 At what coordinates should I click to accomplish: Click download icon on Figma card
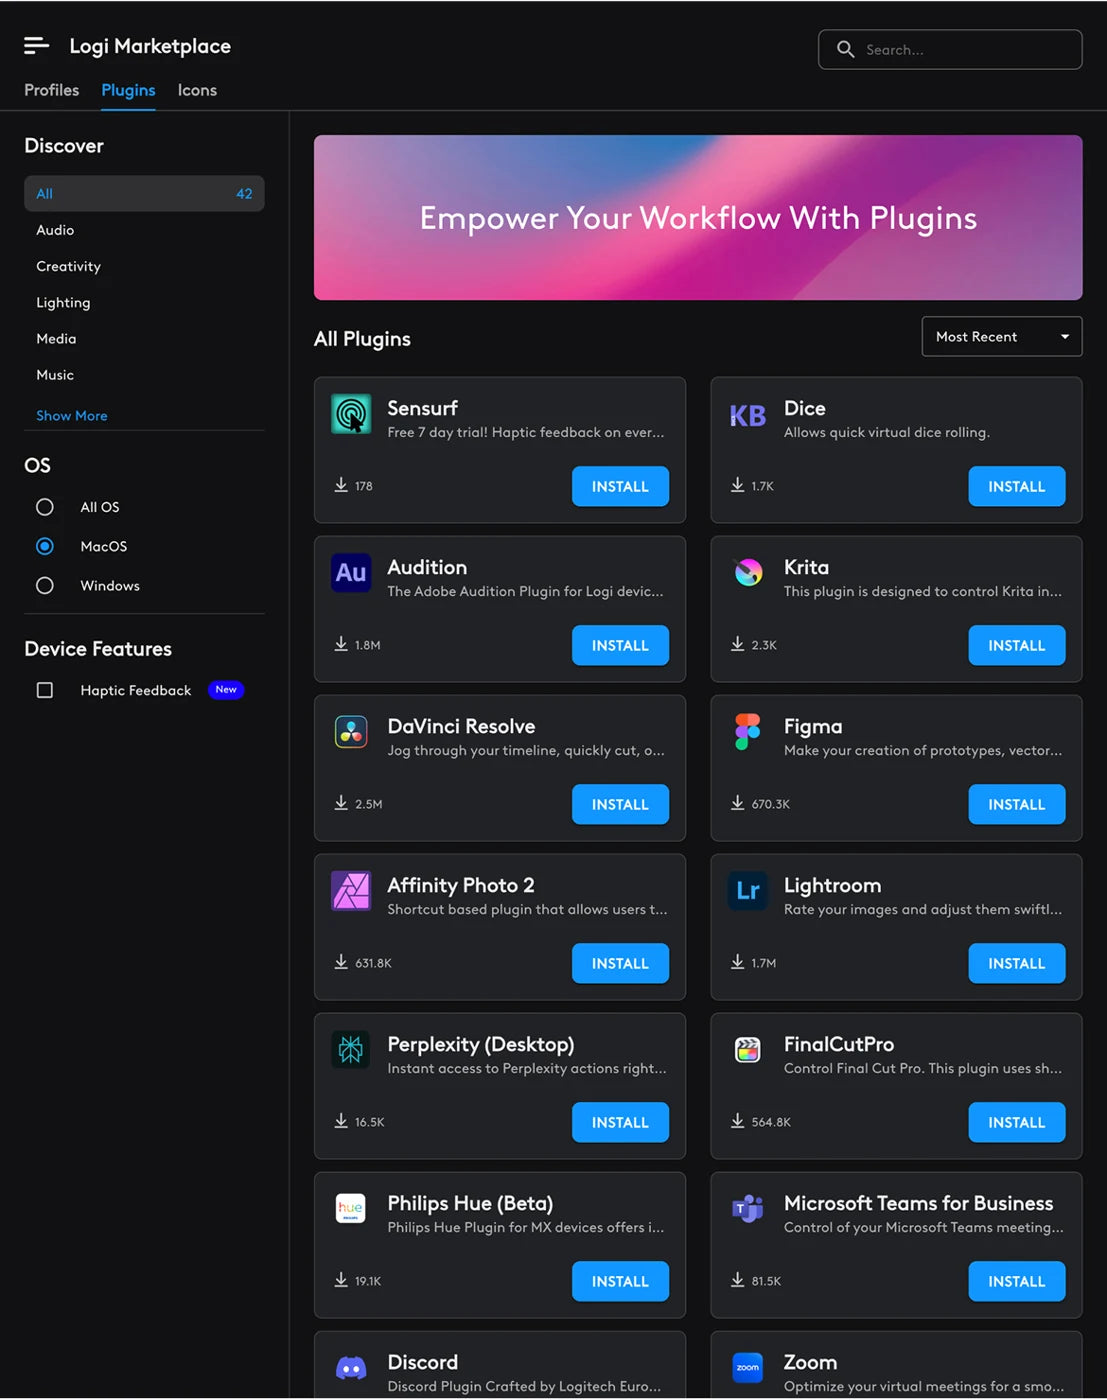(737, 803)
